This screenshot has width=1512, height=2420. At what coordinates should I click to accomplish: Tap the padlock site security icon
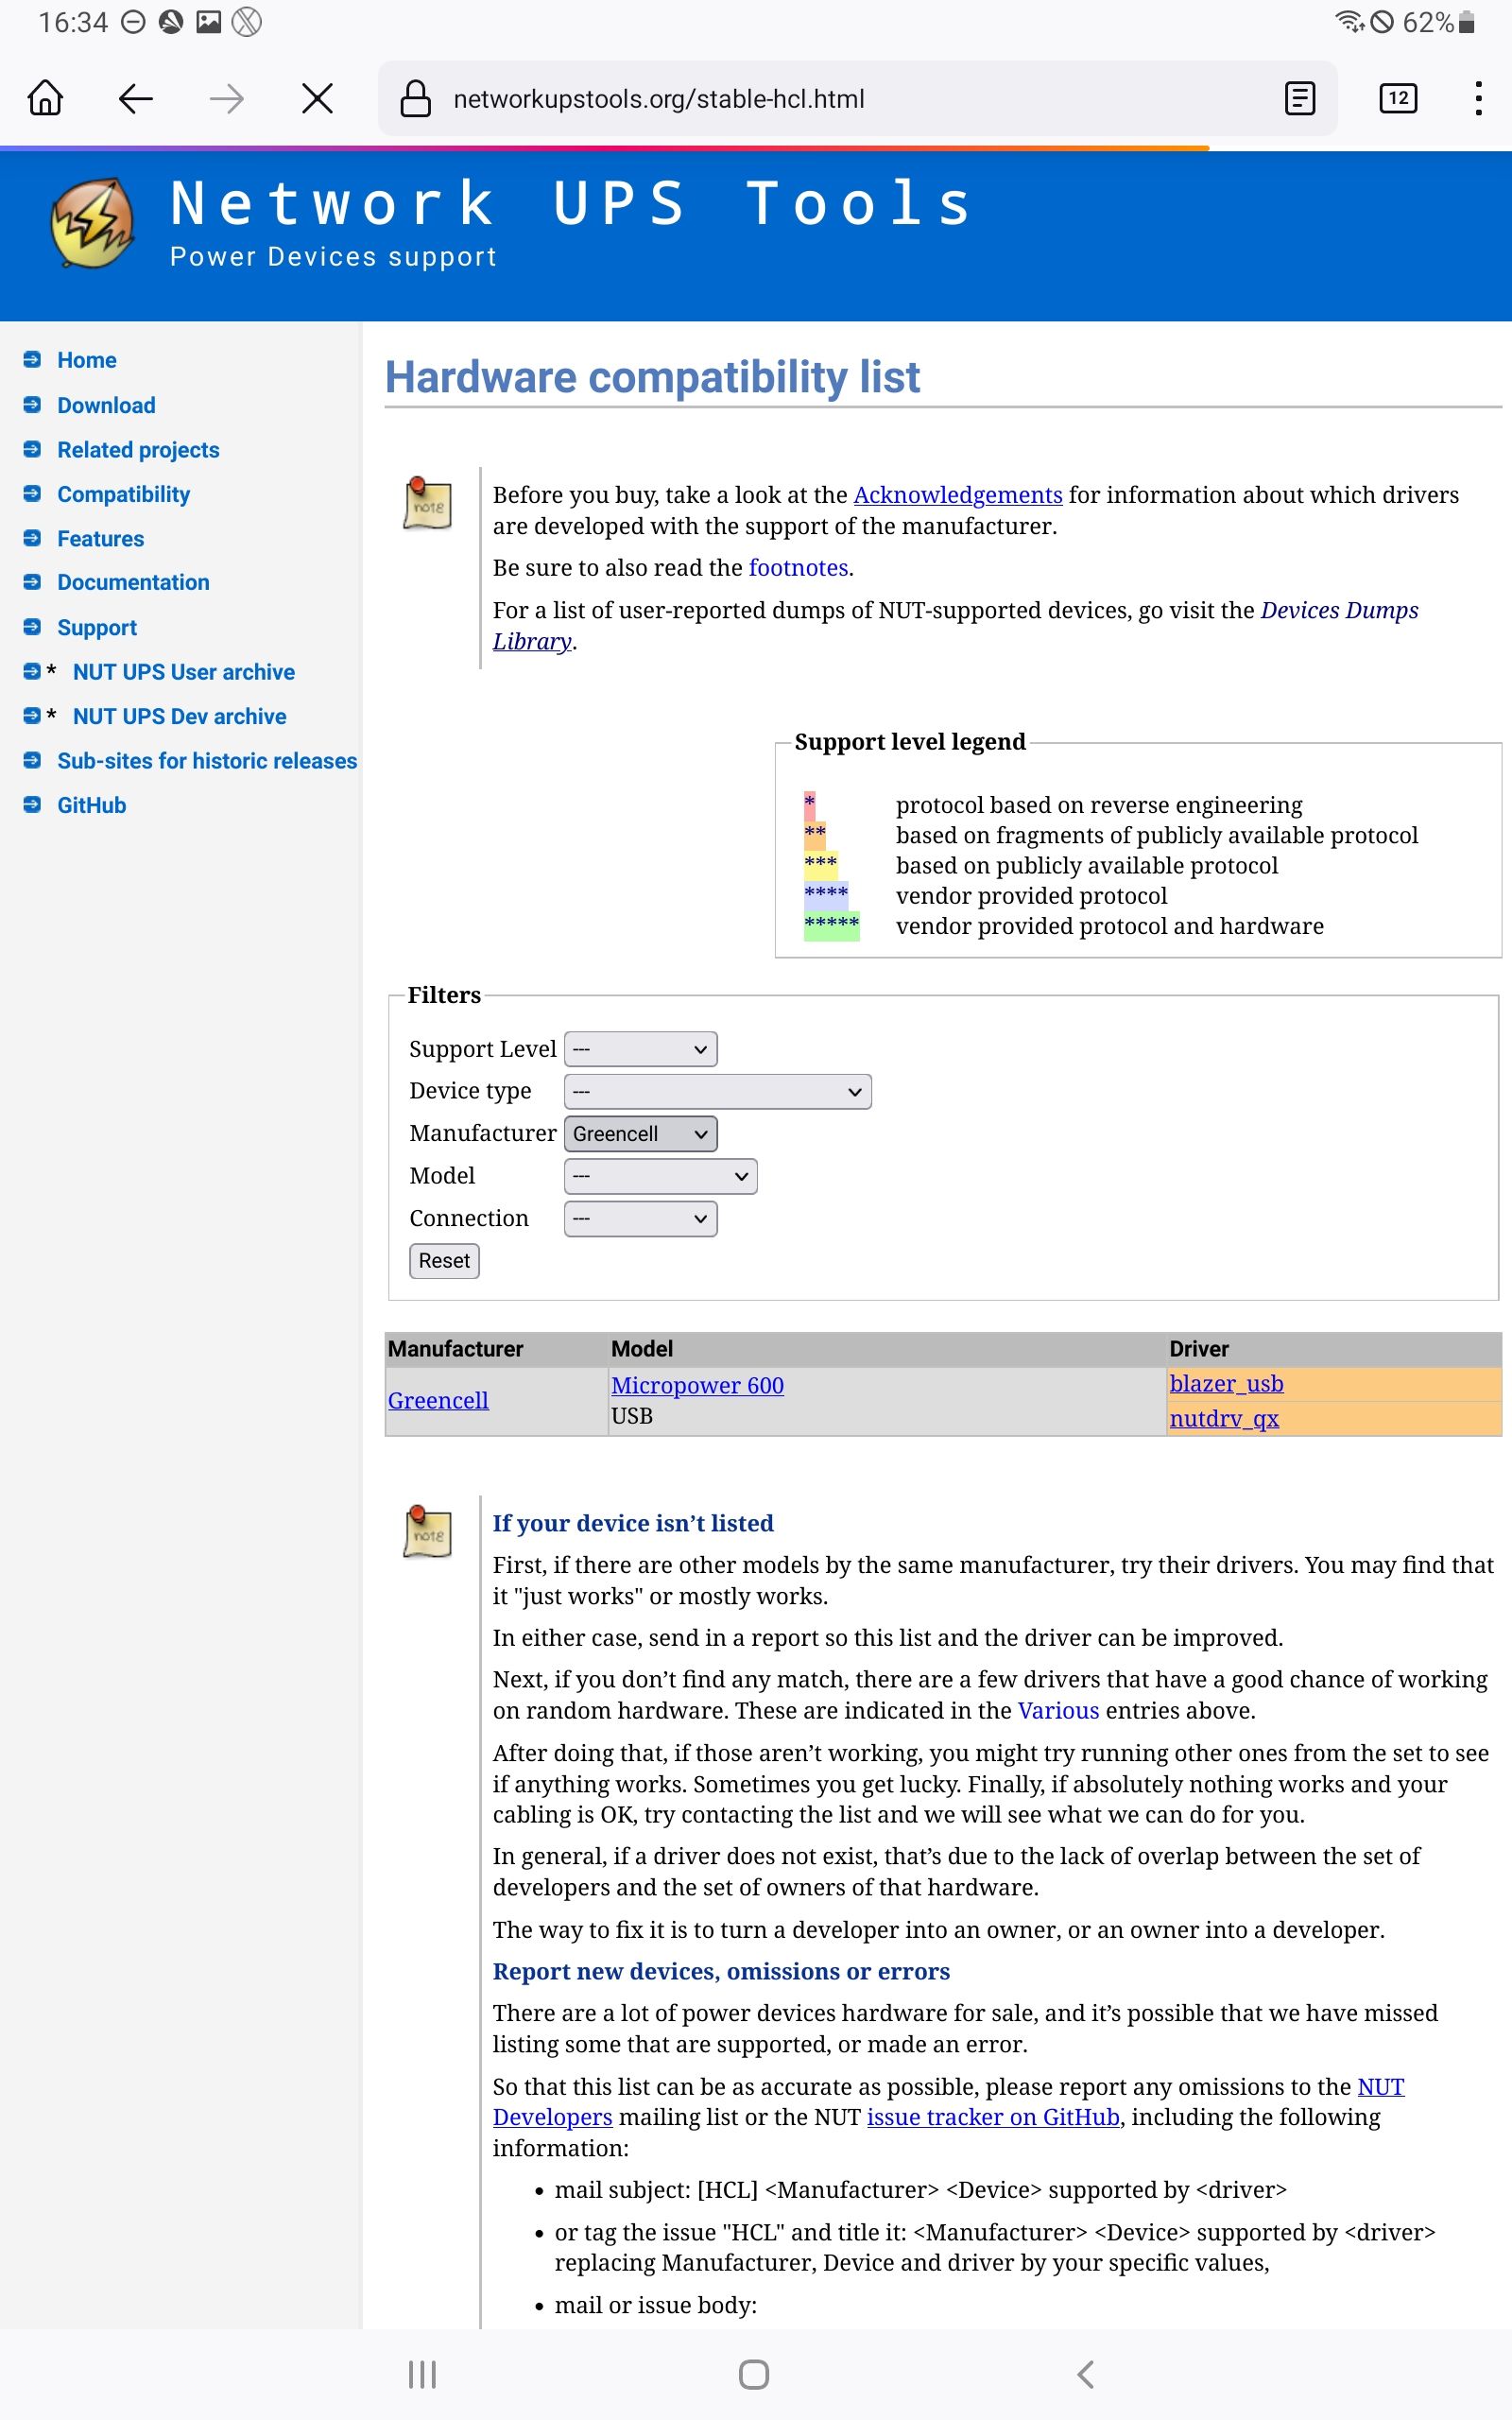[x=415, y=98]
